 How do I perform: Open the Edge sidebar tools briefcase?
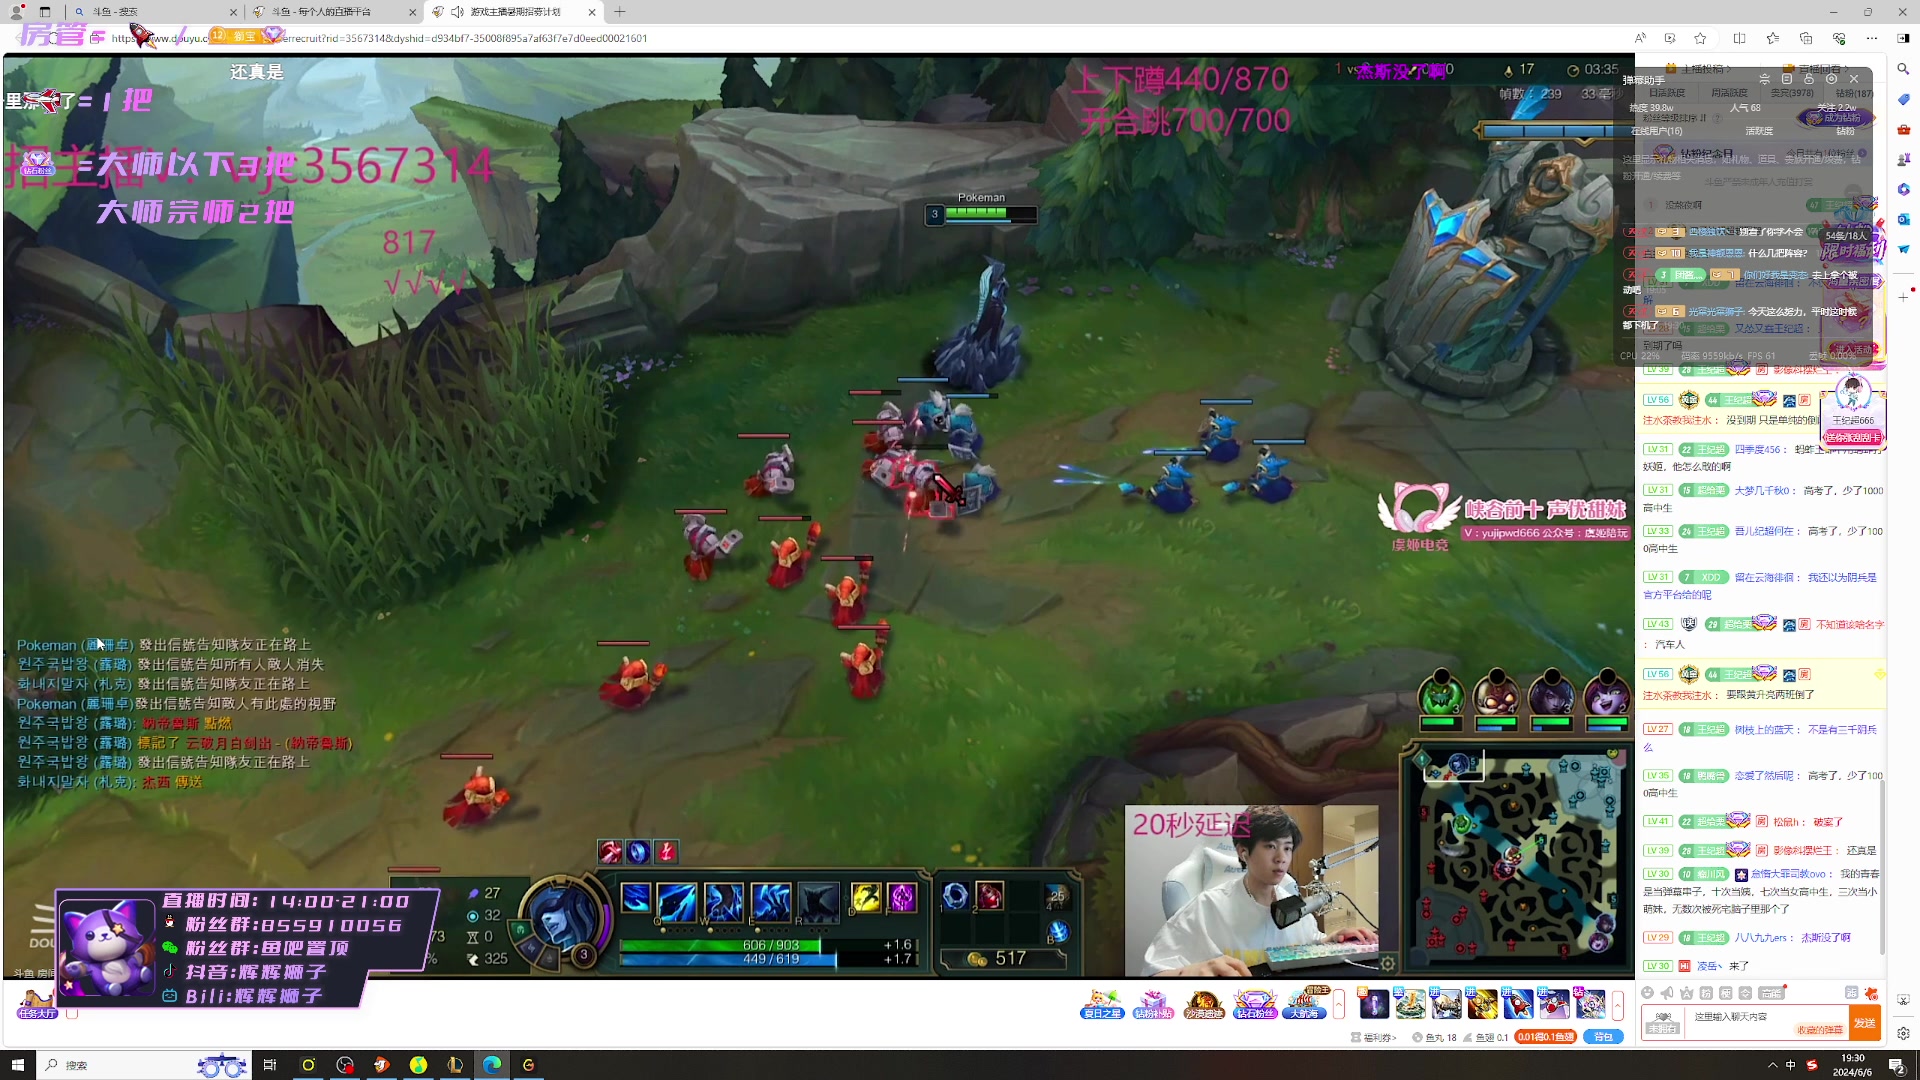tap(1903, 129)
